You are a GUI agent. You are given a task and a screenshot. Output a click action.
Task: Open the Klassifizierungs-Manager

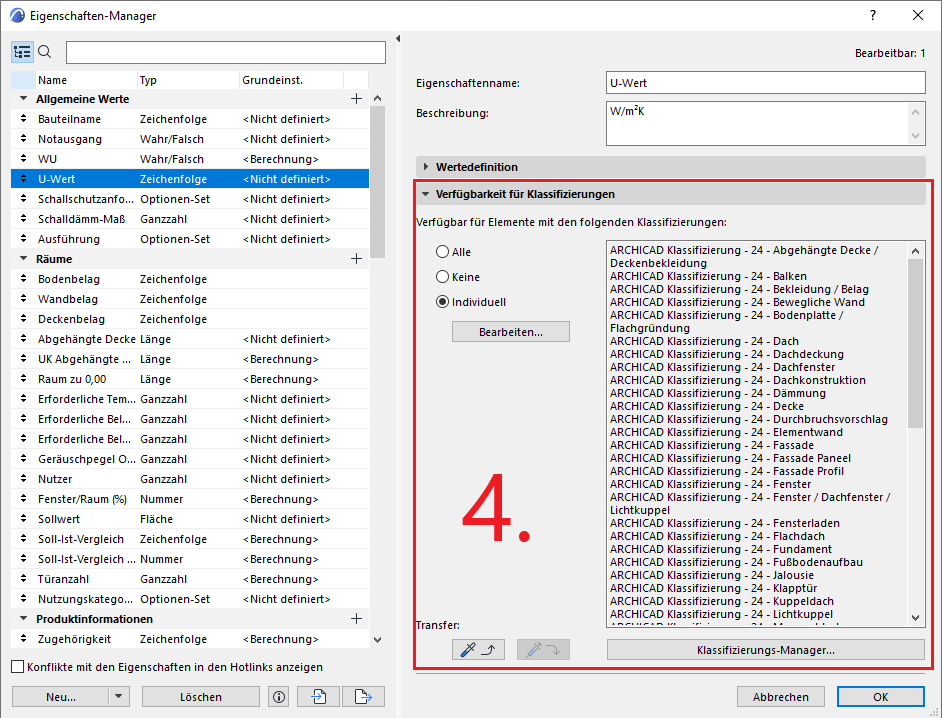click(765, 650)
